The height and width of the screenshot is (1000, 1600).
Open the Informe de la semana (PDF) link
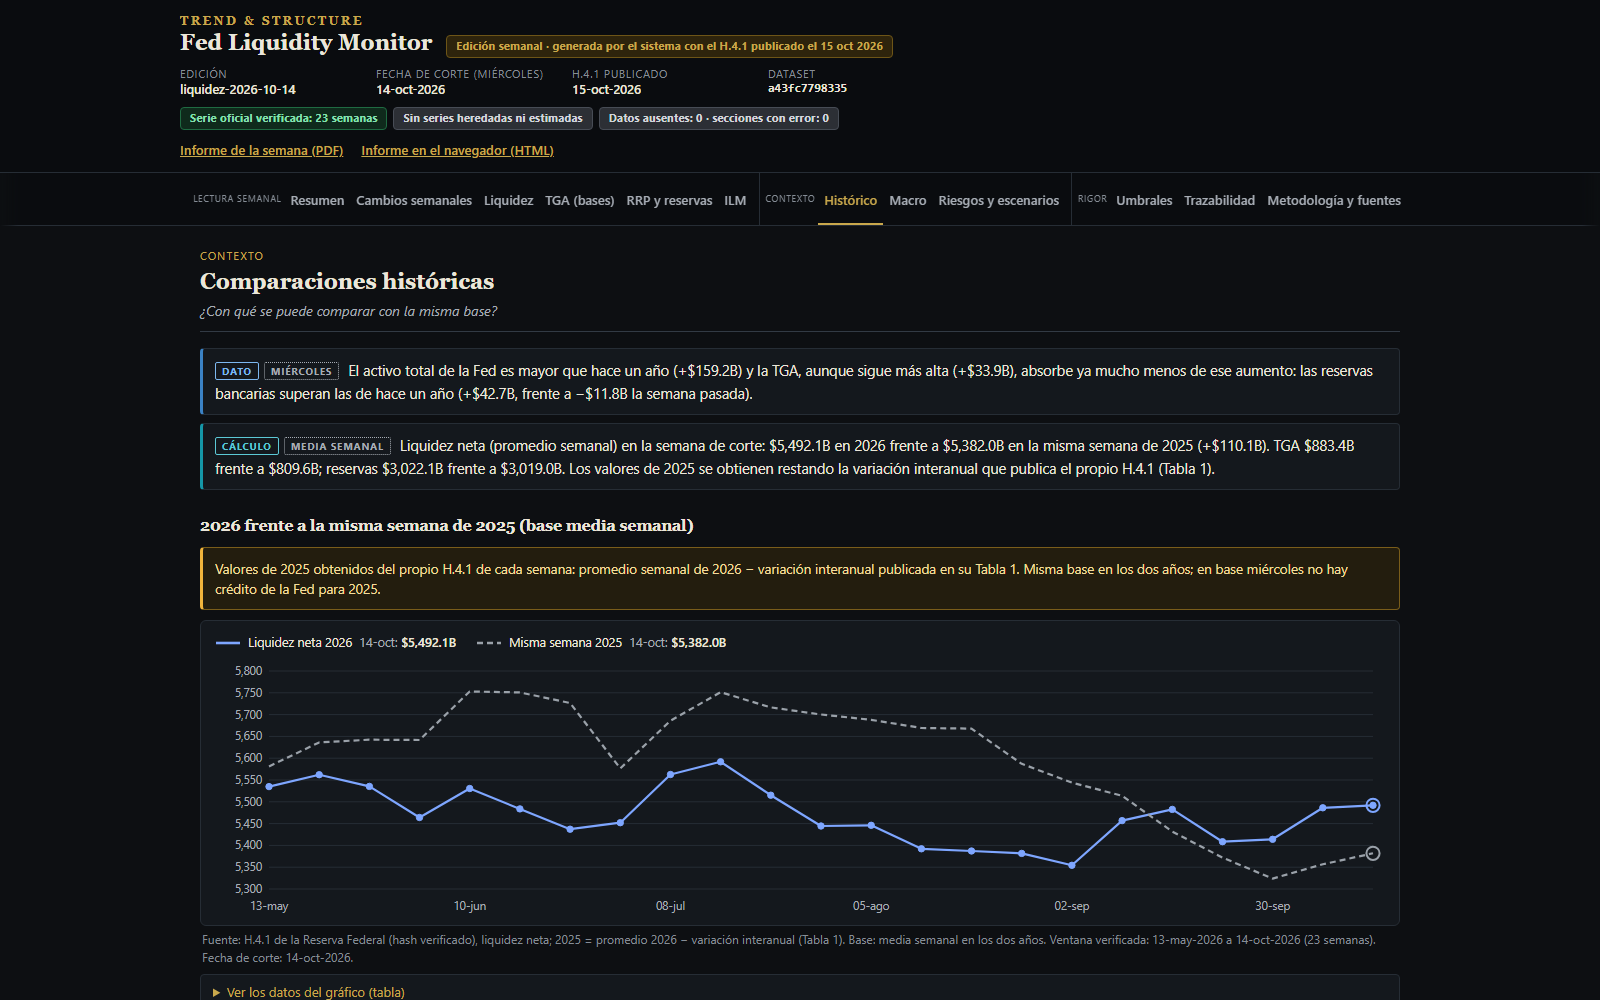(x=261, y=151)
